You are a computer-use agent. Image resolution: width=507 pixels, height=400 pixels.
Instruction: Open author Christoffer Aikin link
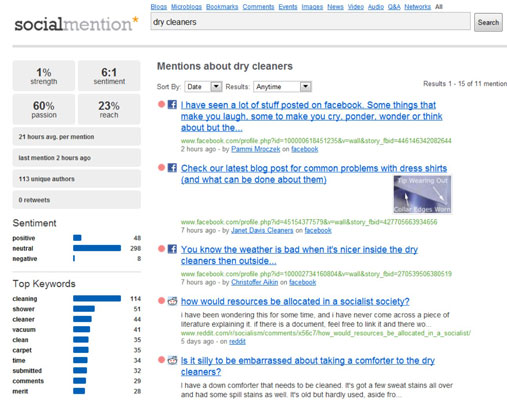click(254, 282)
